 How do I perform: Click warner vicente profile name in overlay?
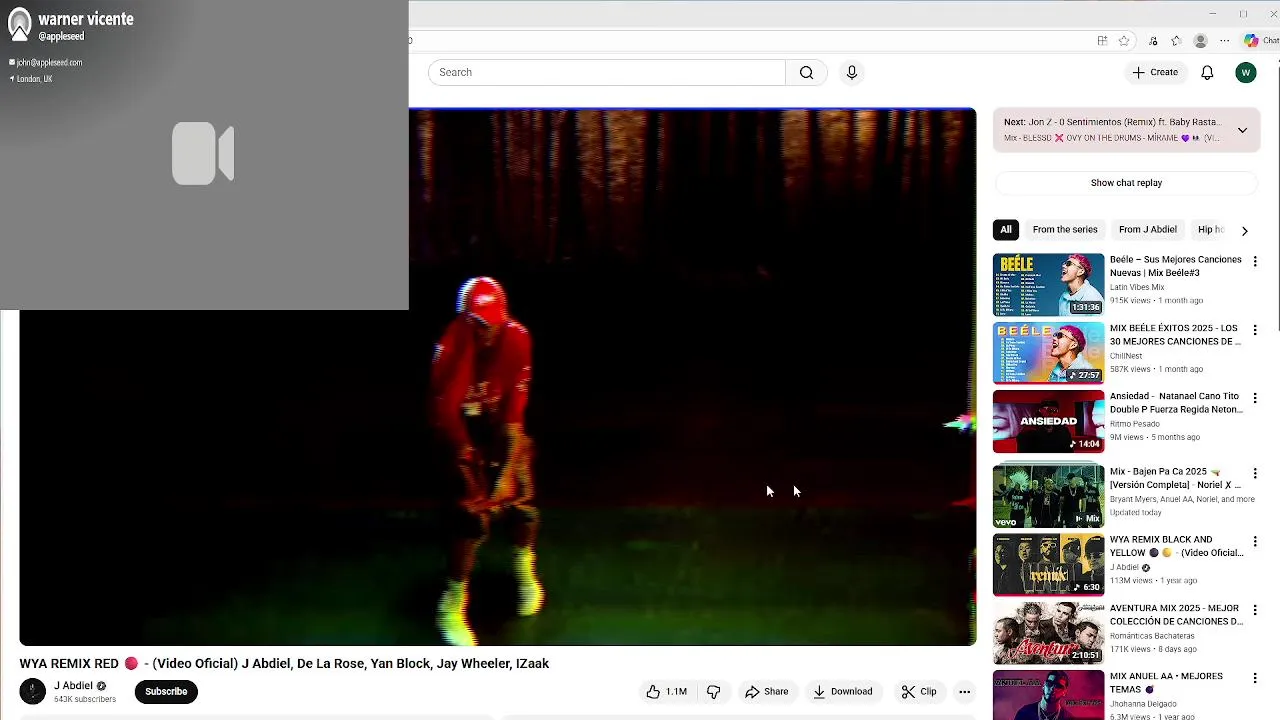86,19
